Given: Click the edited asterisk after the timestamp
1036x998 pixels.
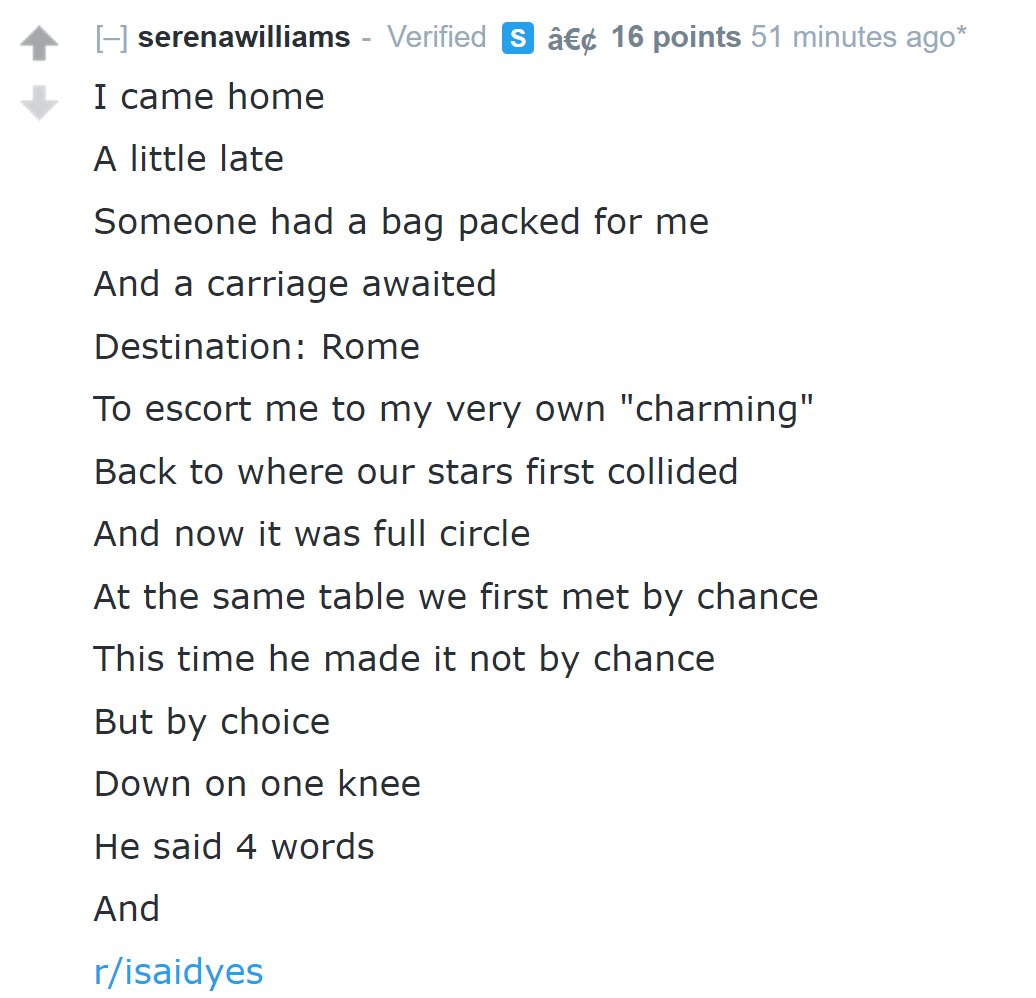Looking at the screenshot, I should tap(962, 36).
